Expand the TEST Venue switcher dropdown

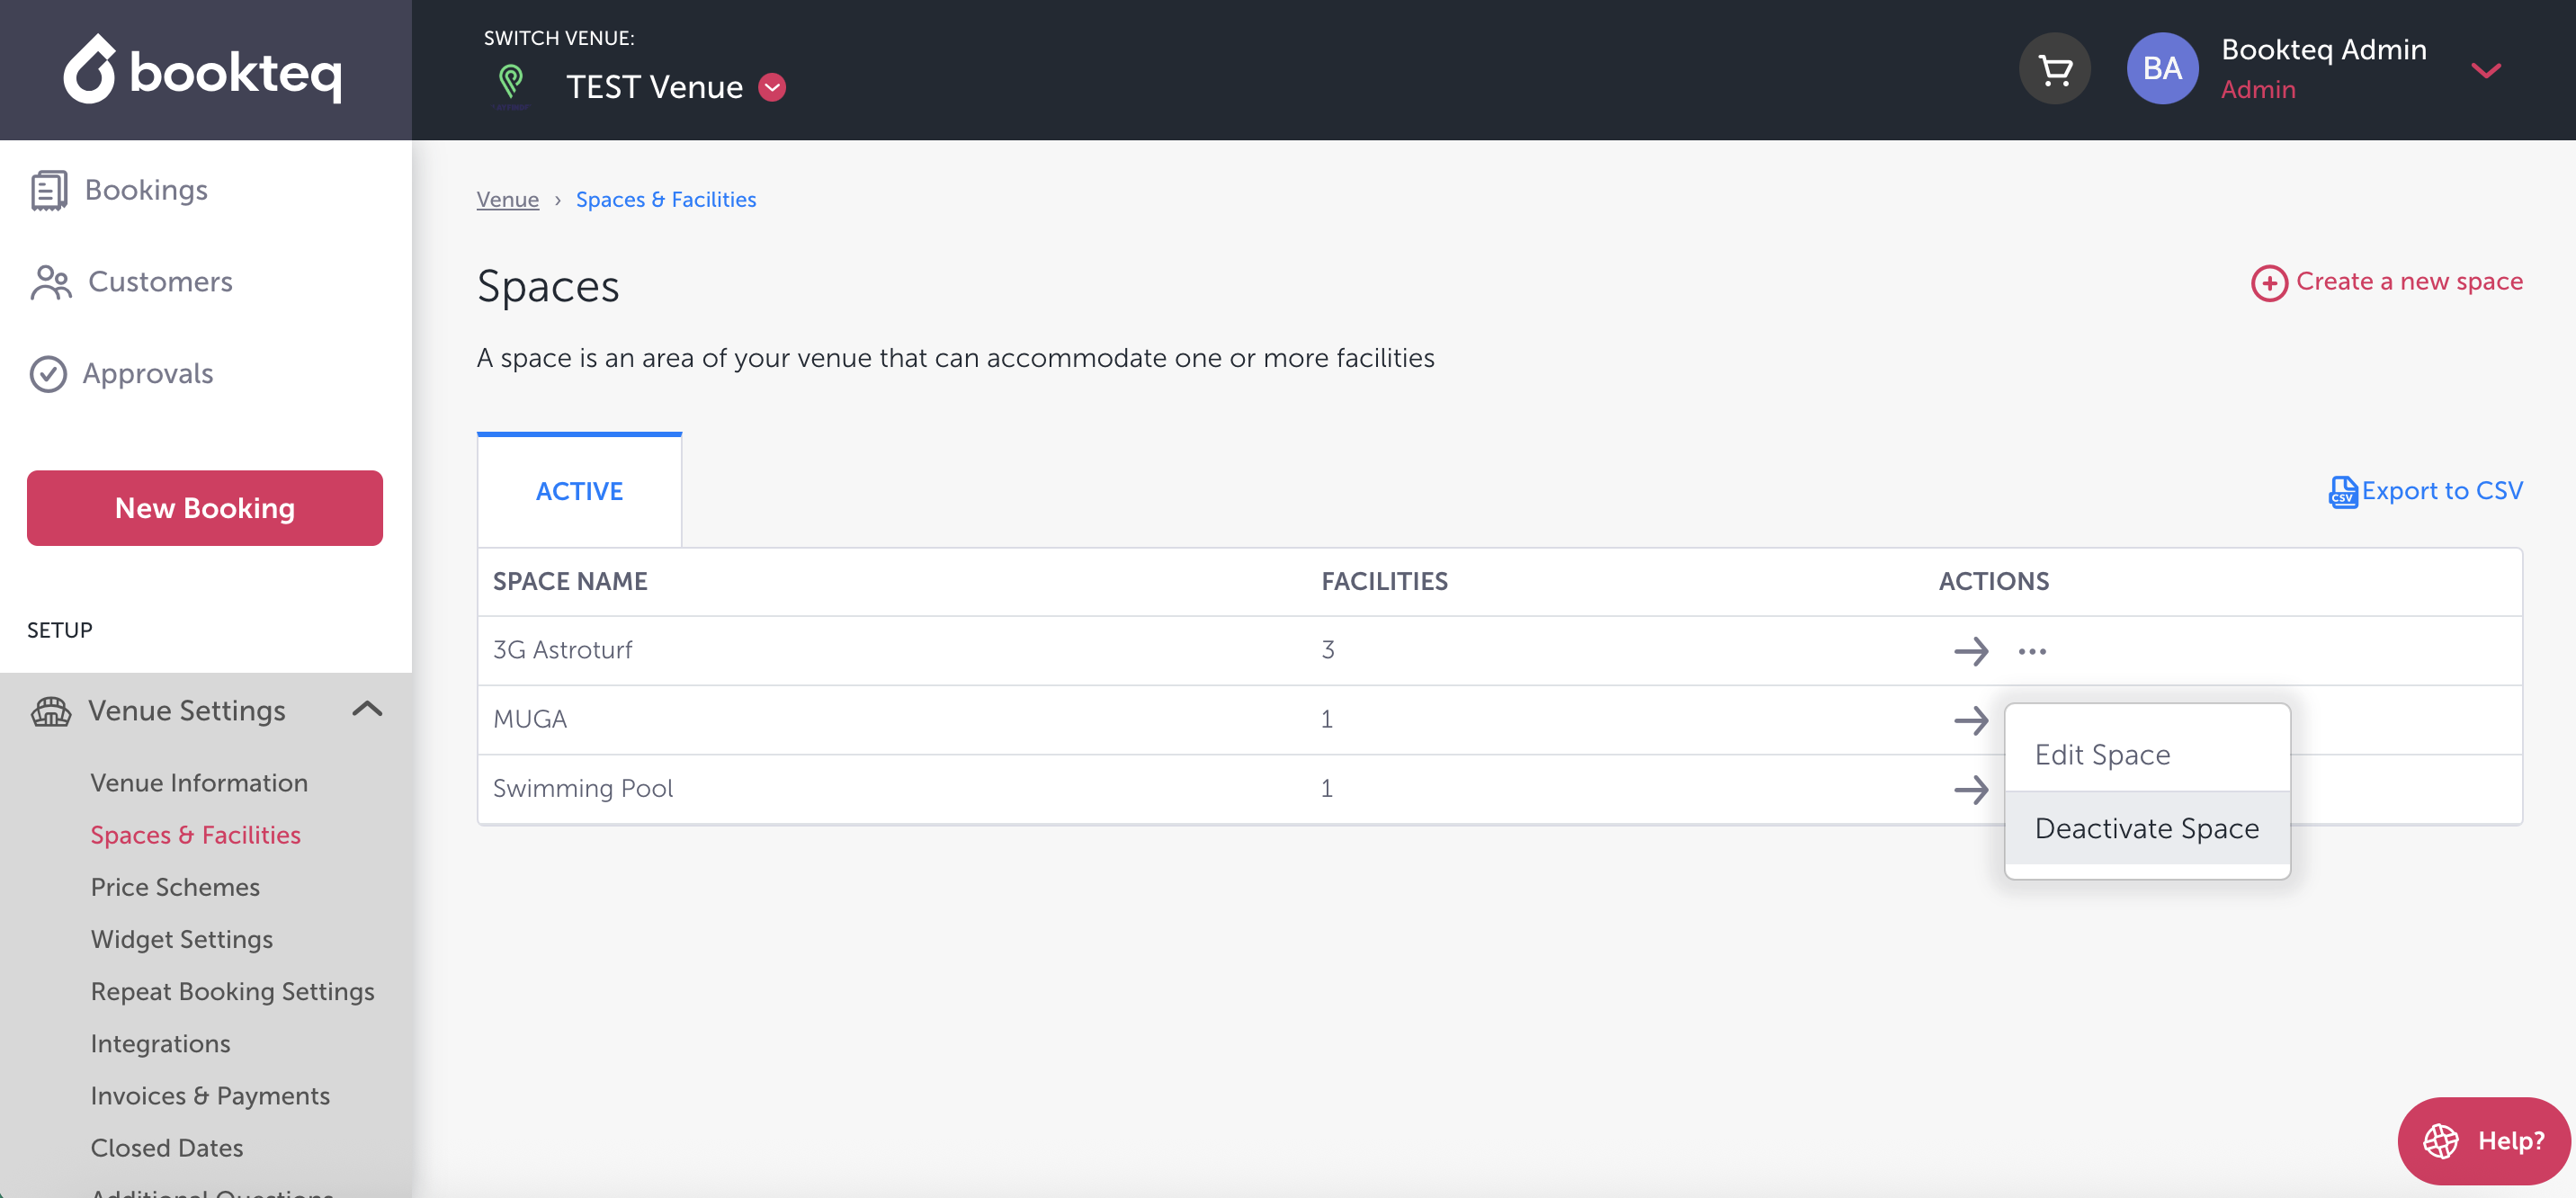point(772,88)
